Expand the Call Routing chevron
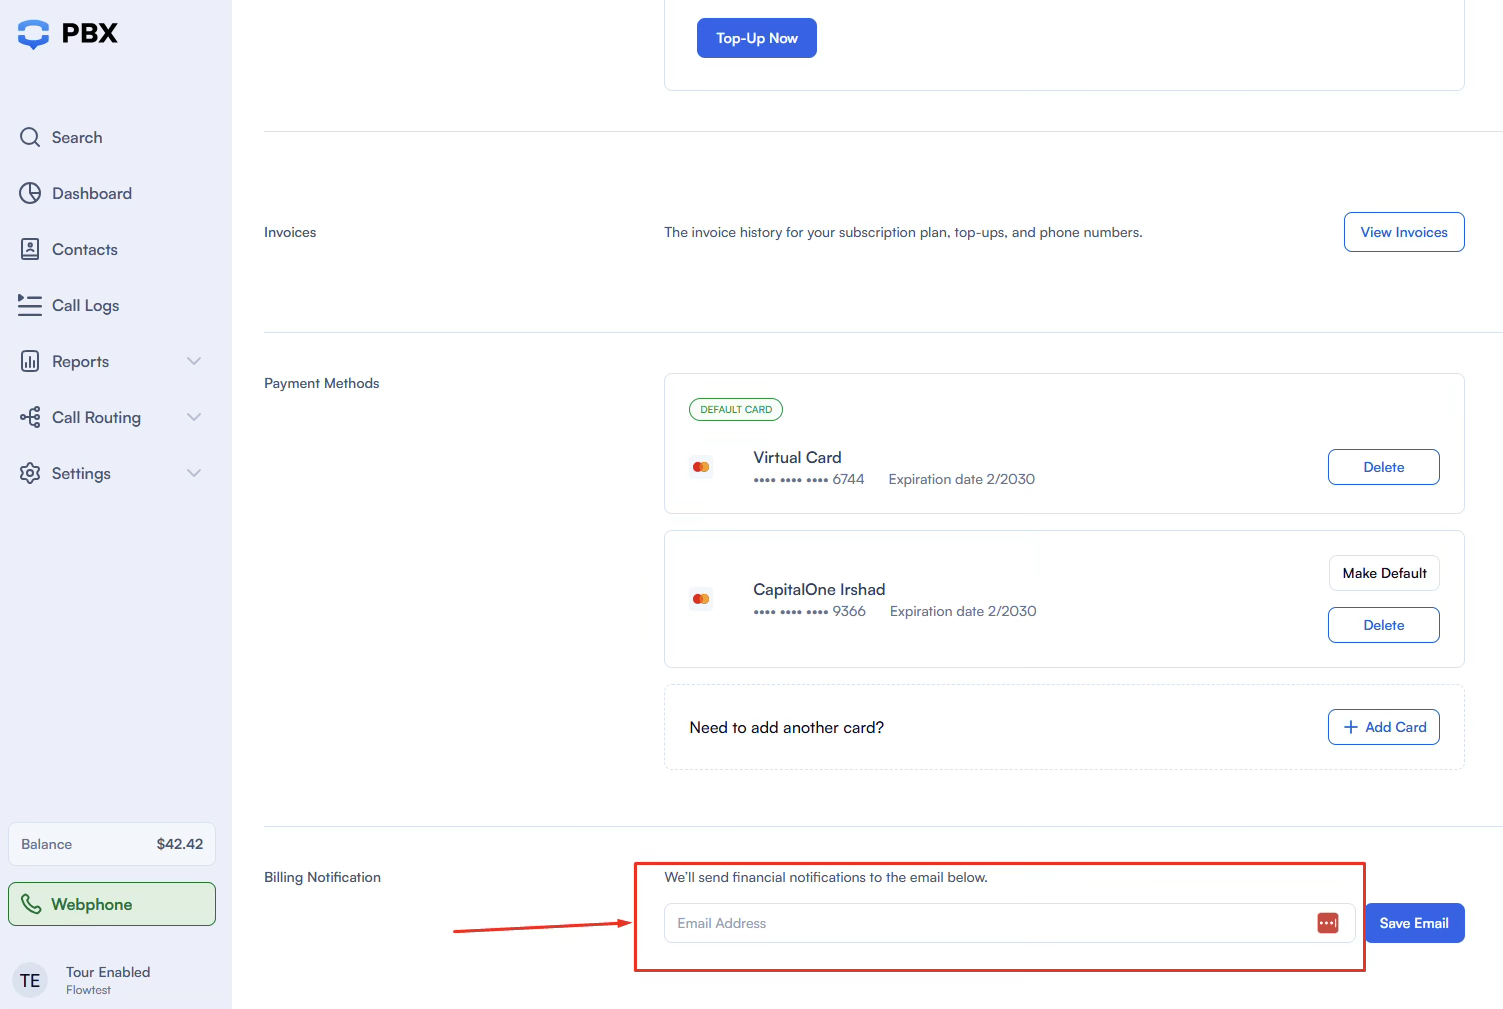 point(194,417)
